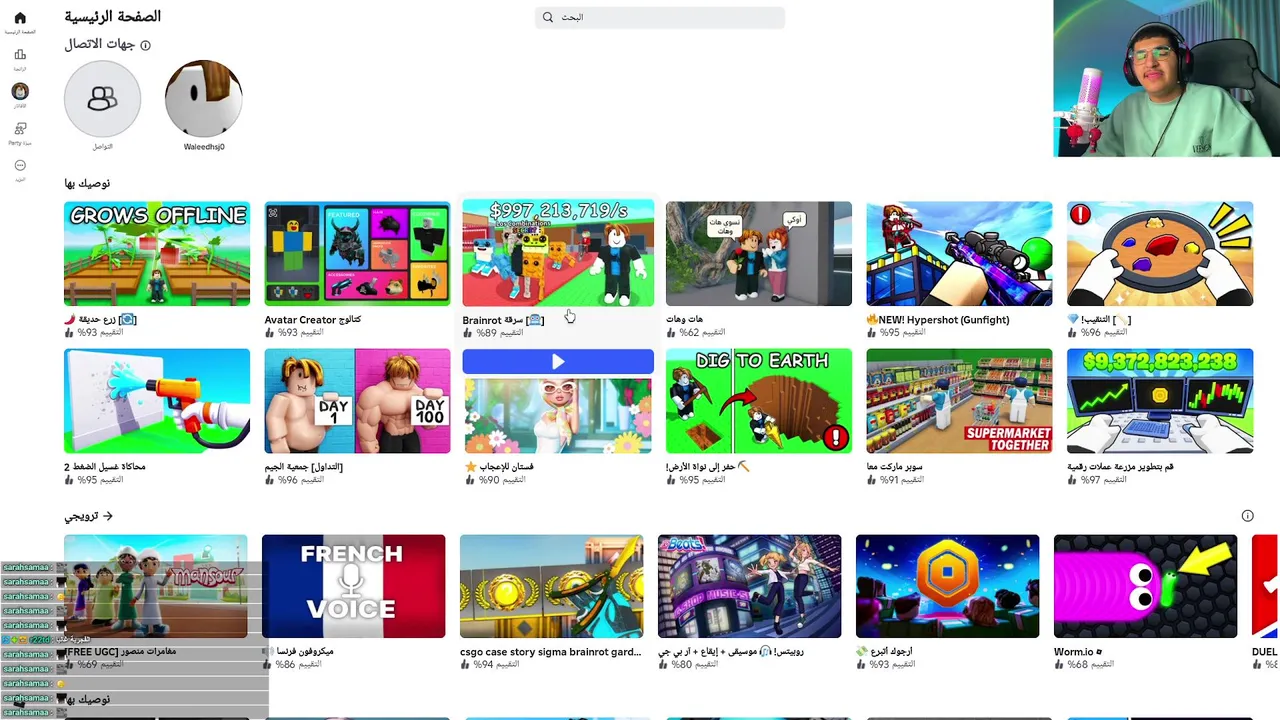Viewport: 1280px width, 720px height.
Task: Click '%93 التقييم' rating under زرع حديقة
Action: (99, 333)
